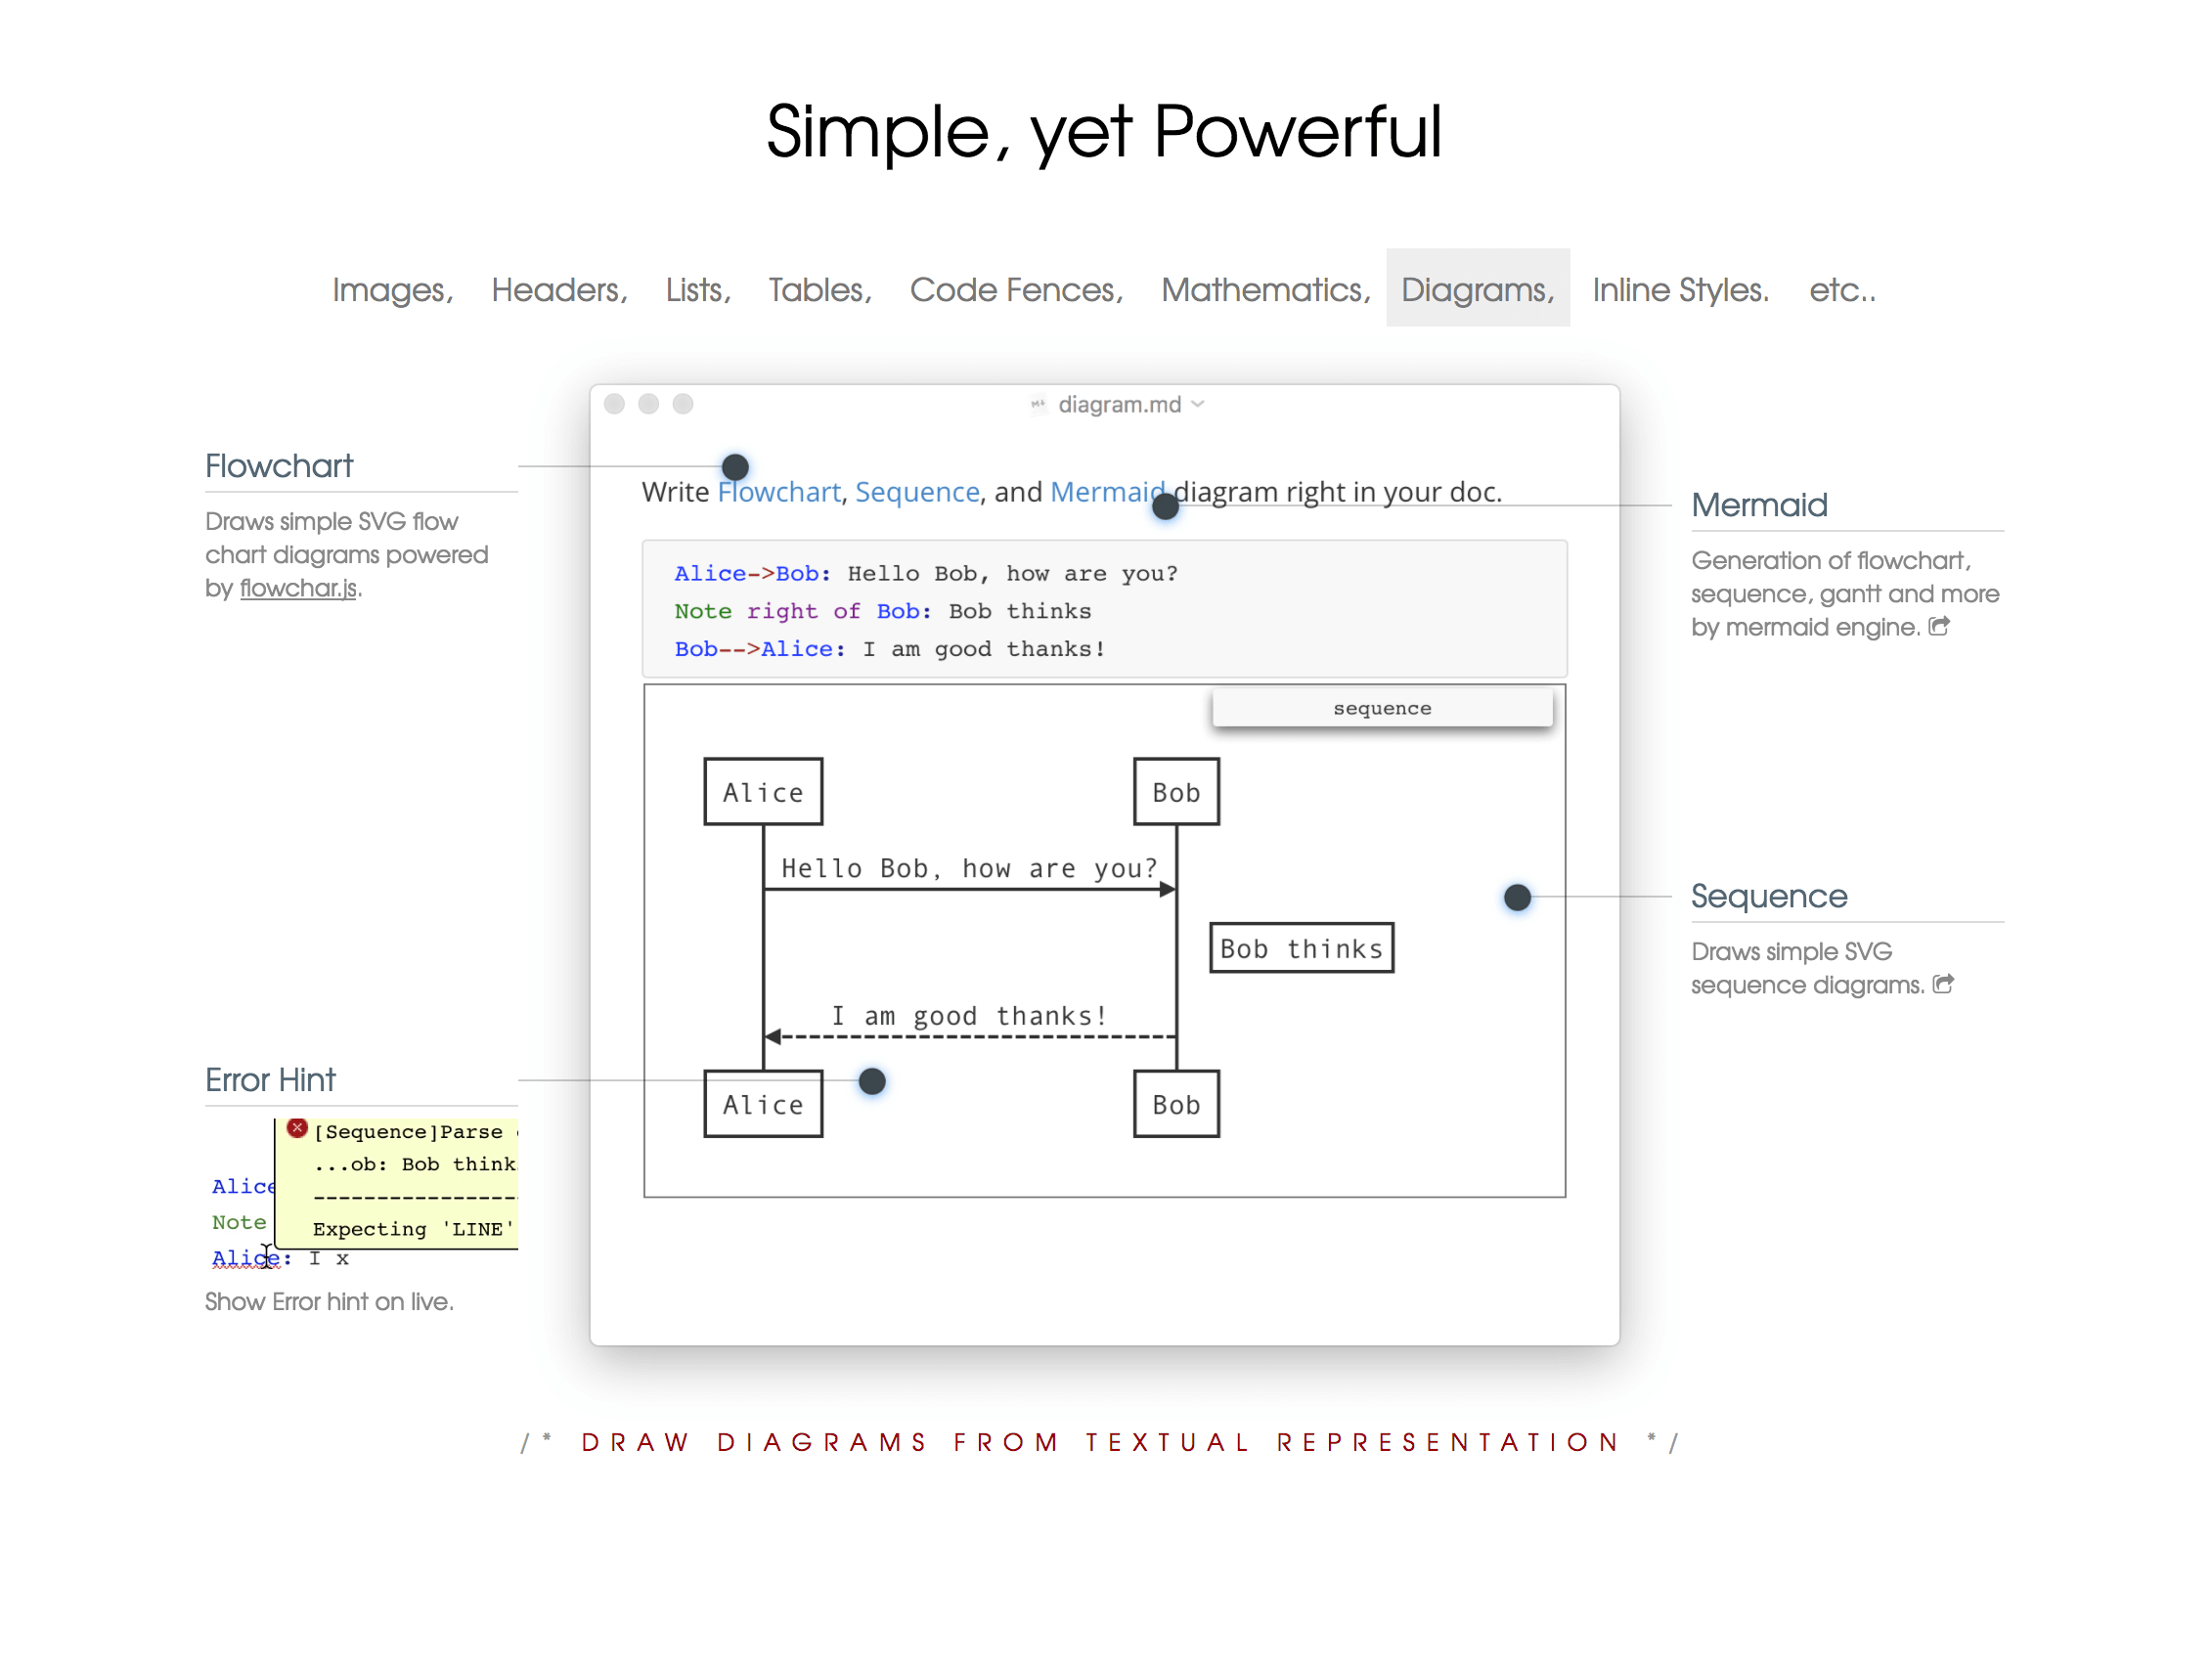Select the Mathematics tab
2212x1668 pixels.
[1265, 289]
